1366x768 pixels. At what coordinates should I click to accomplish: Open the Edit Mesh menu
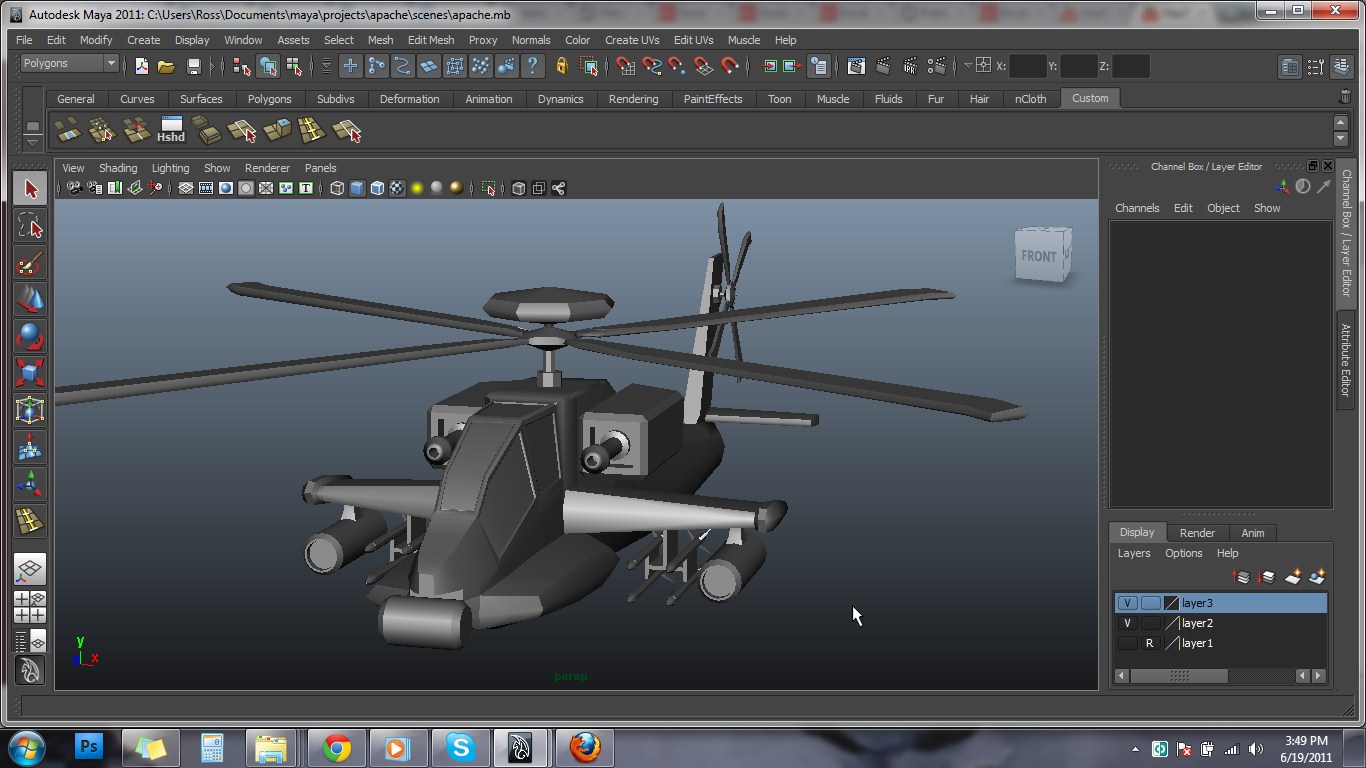tap(430, 40)
